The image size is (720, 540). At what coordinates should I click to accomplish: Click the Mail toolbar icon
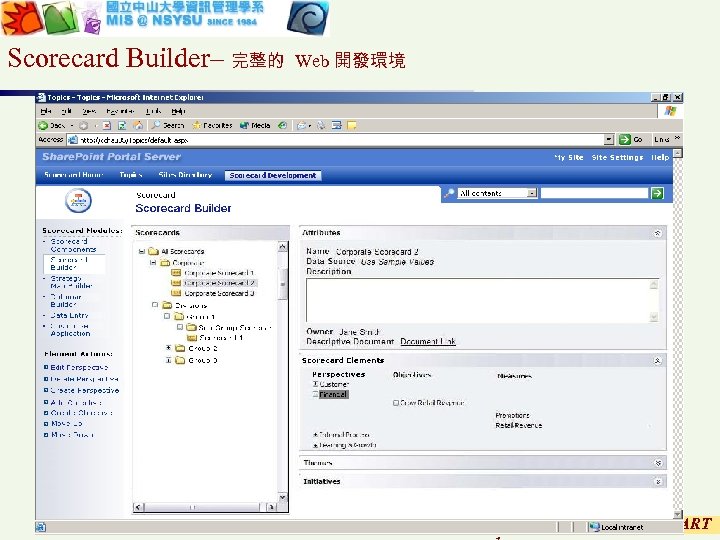pos(302,125)
